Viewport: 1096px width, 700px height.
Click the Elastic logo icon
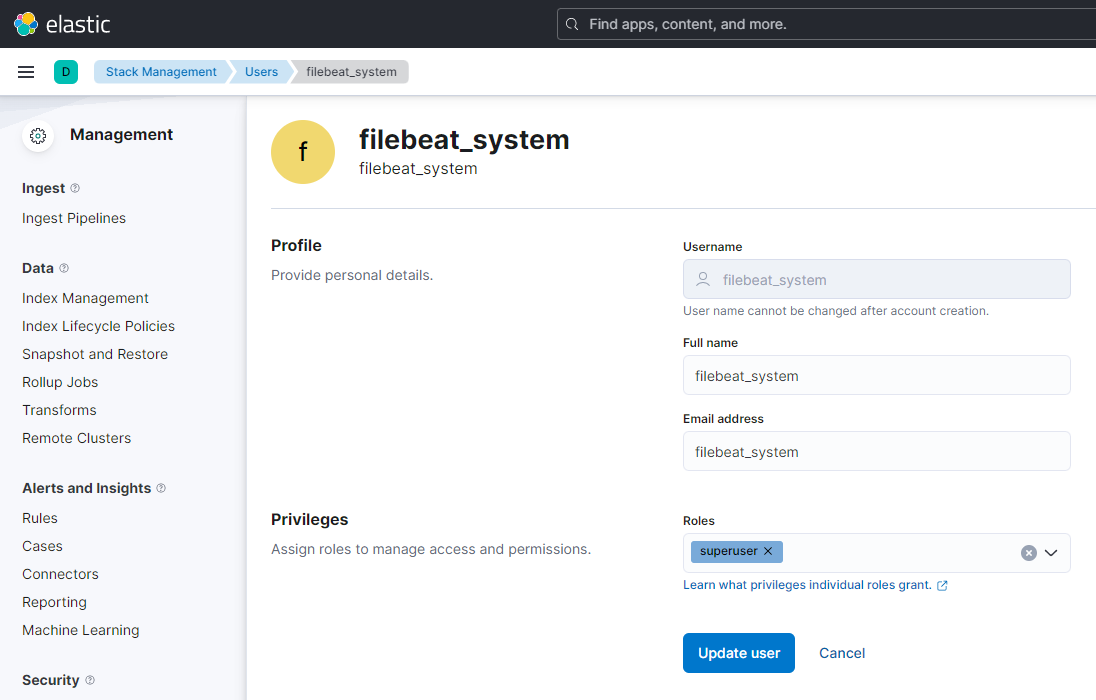26,24
